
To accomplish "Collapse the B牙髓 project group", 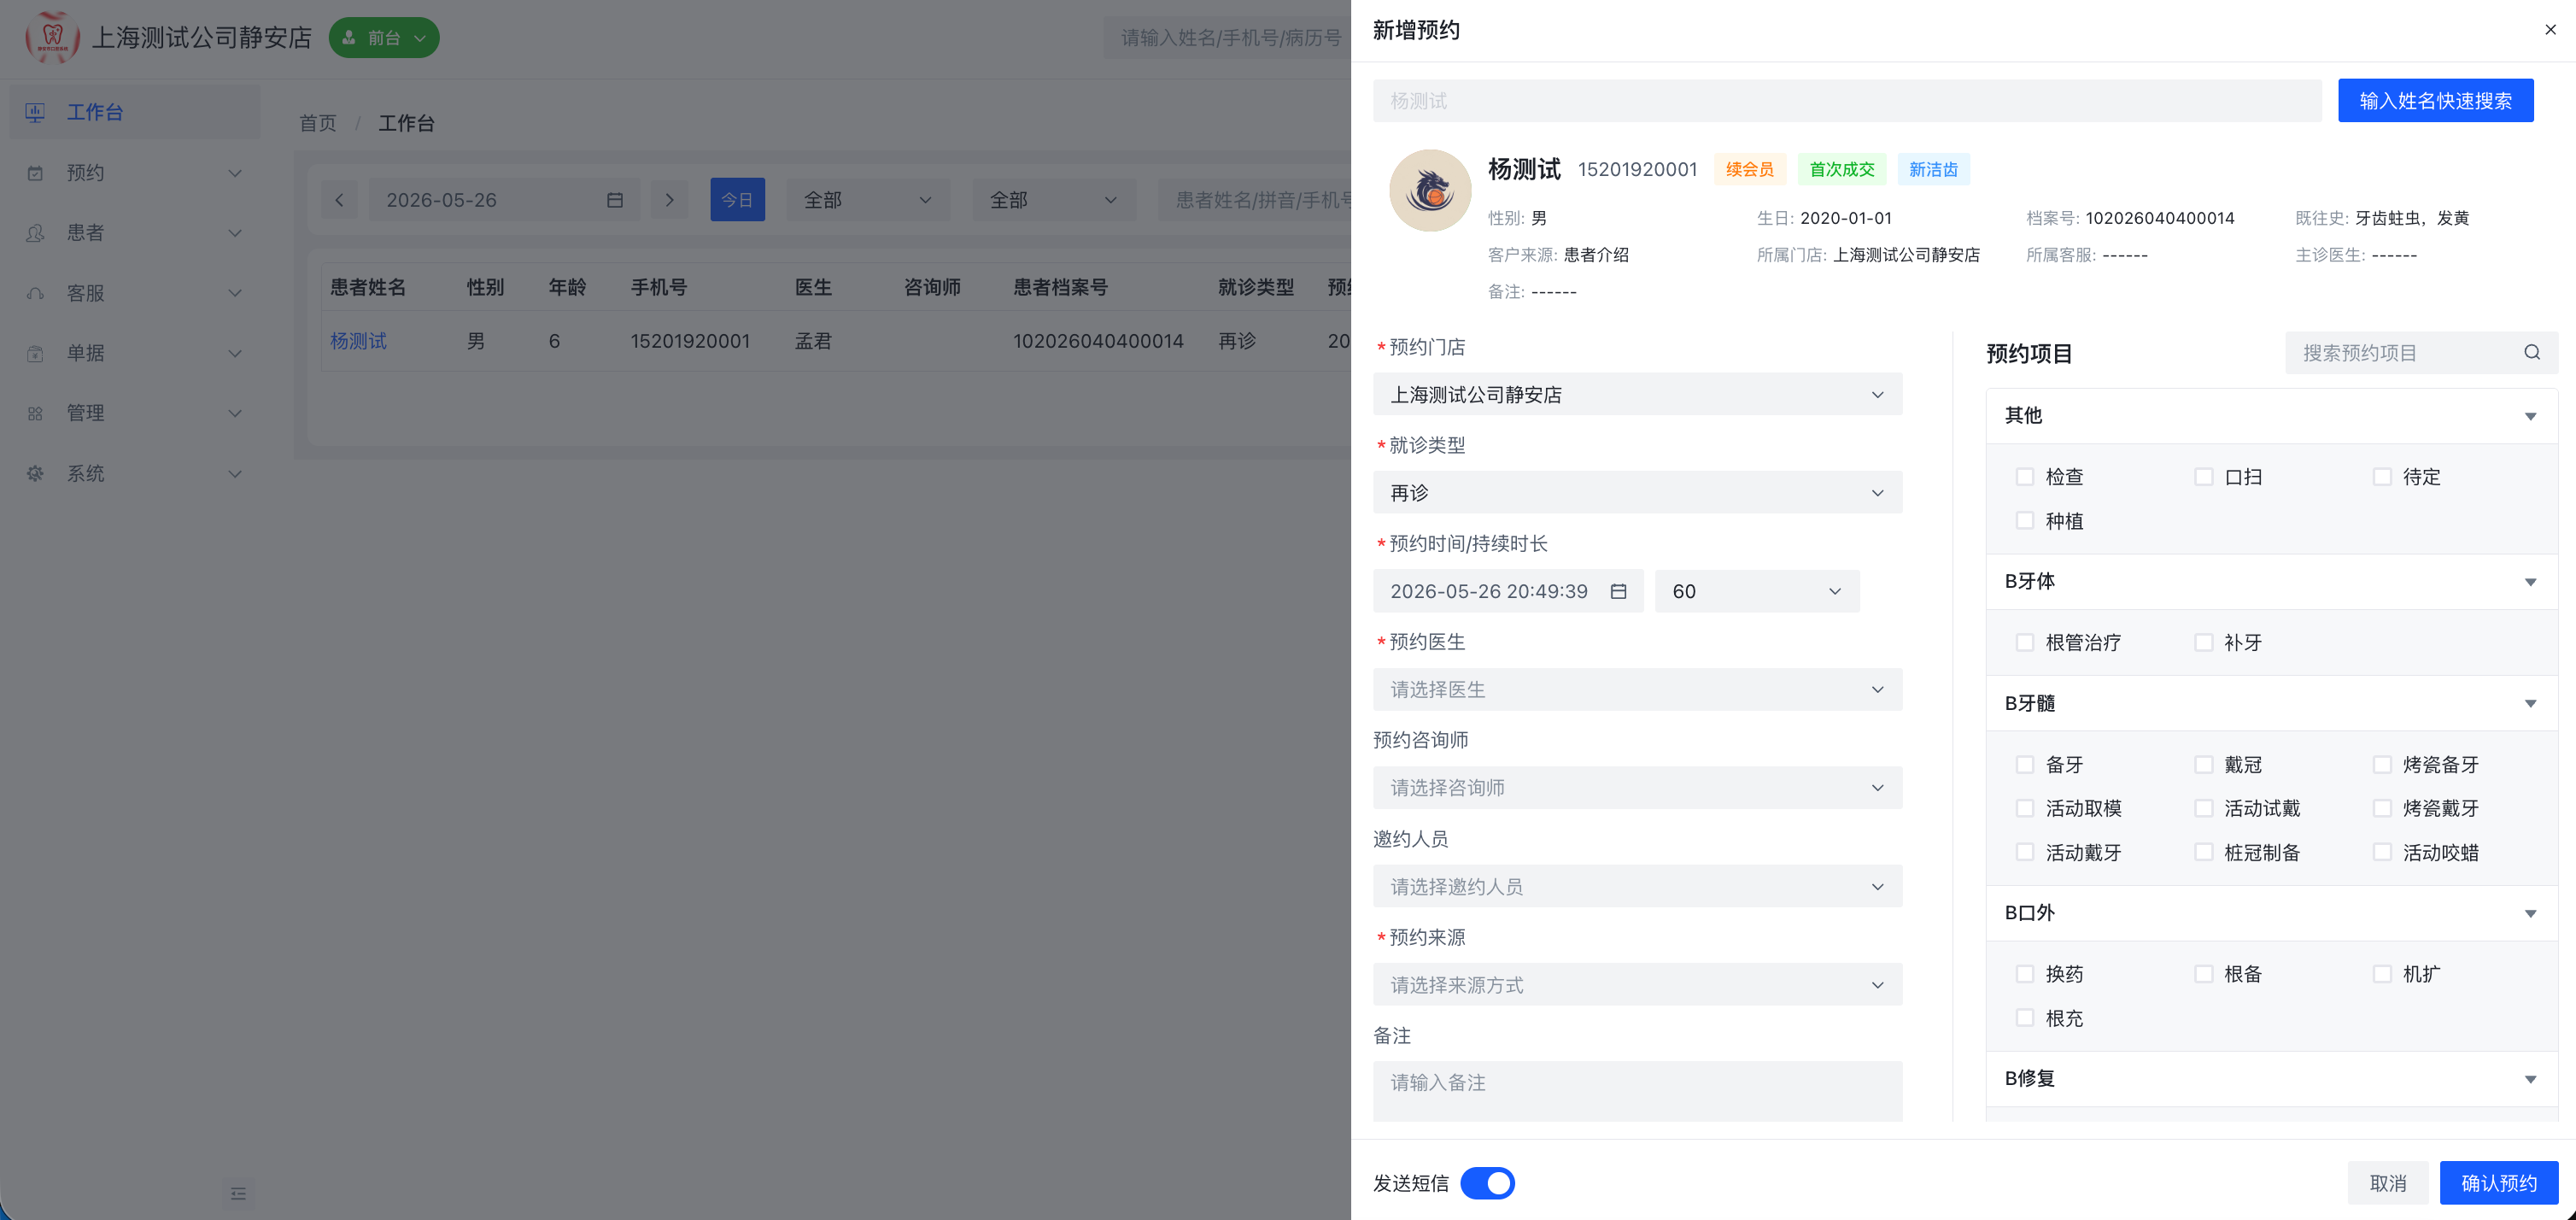I will [x=2530, y=704].
